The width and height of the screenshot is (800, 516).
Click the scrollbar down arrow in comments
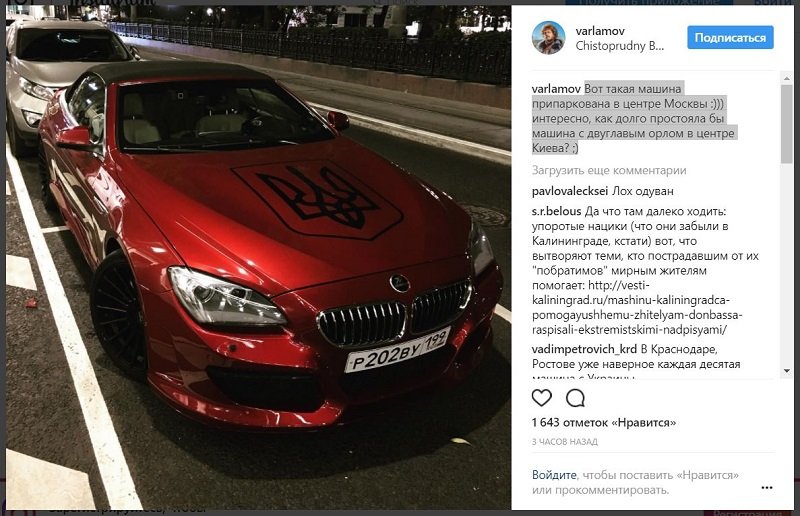786,371
